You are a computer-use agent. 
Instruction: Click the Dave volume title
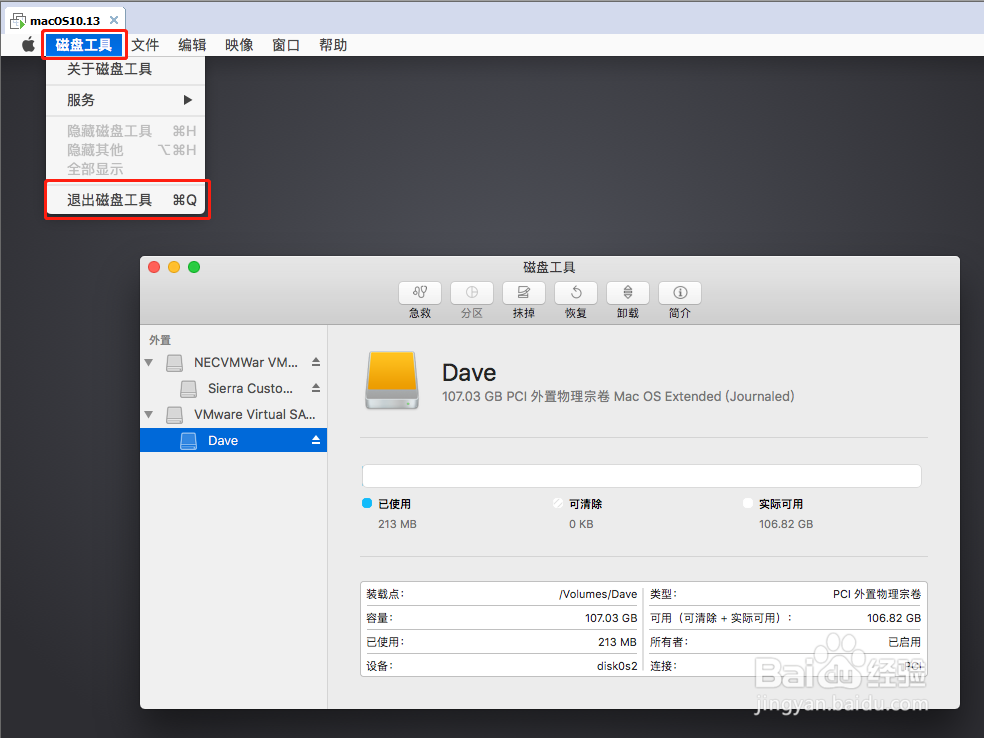click(469, 373)
